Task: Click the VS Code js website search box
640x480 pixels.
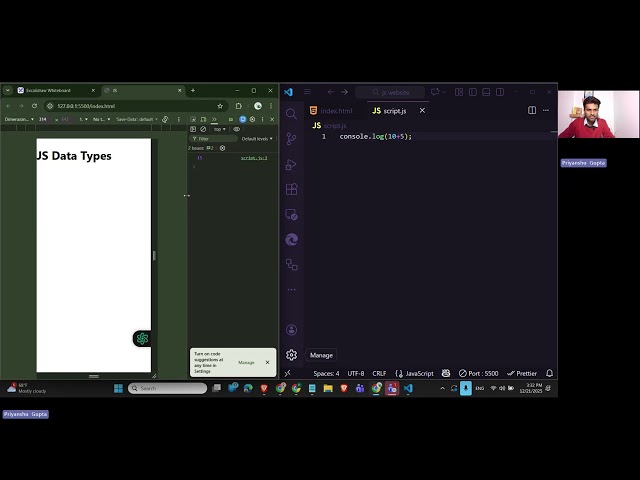Action: tap(390, 92)
